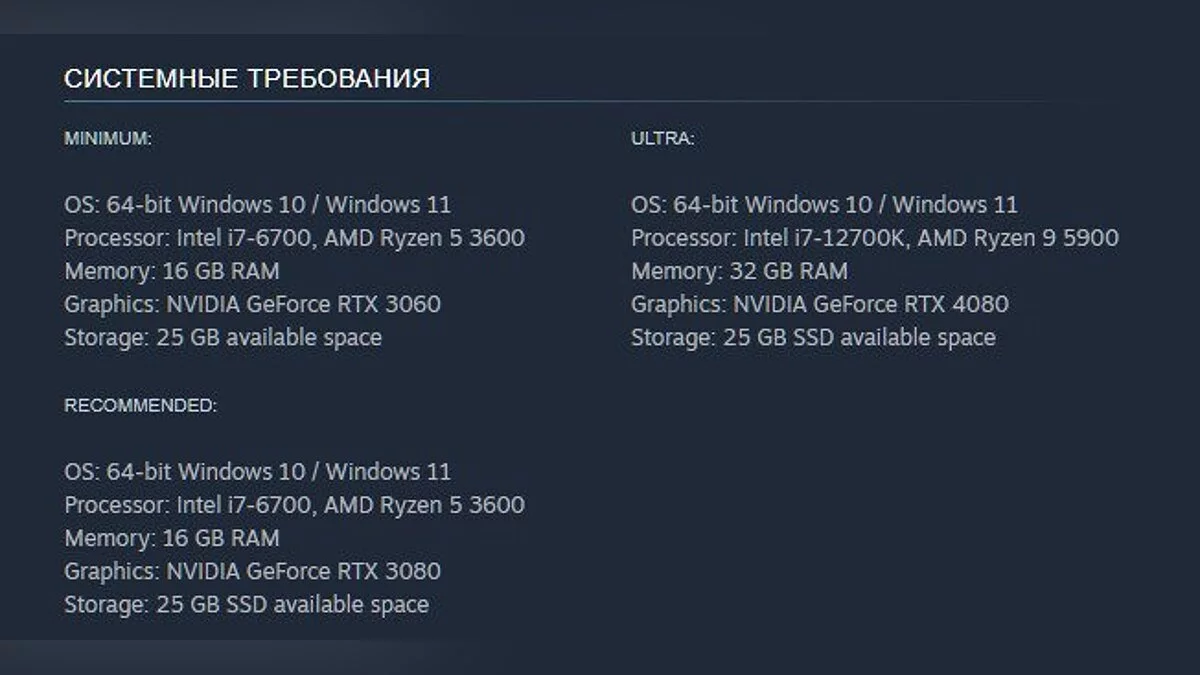This screenshot has height=675, width=1200.
Task: Click the СИСТЕМНЫЕ ТРЕБОВАНИЯ heading
Action: (x=247, y=79)
